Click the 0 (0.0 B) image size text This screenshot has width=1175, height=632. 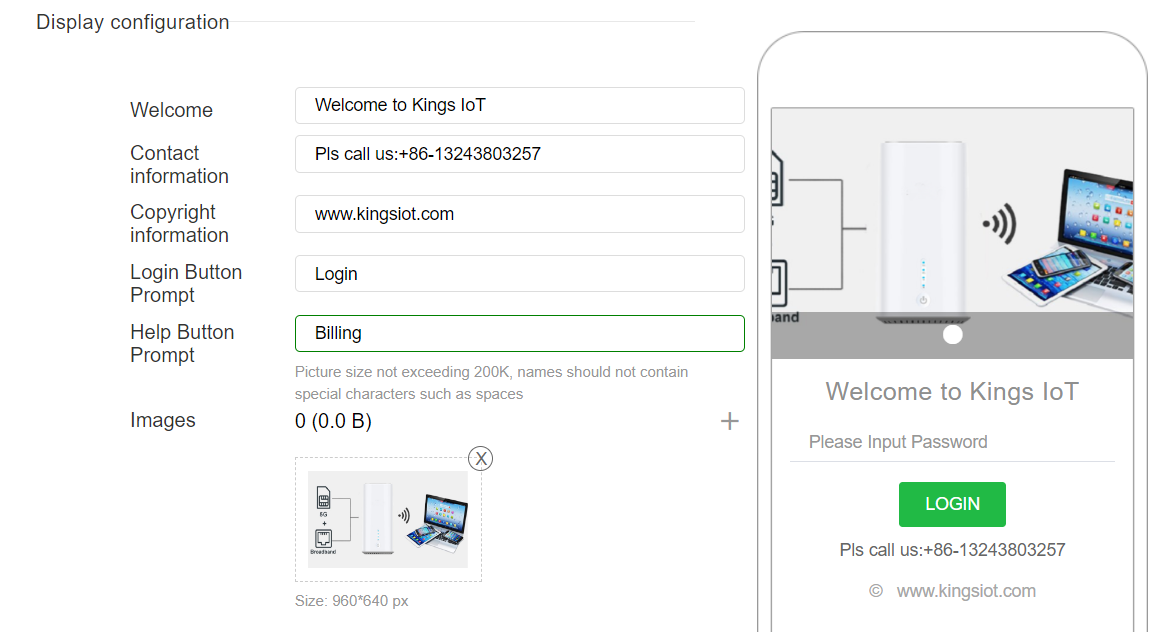(x=333, y=421)
